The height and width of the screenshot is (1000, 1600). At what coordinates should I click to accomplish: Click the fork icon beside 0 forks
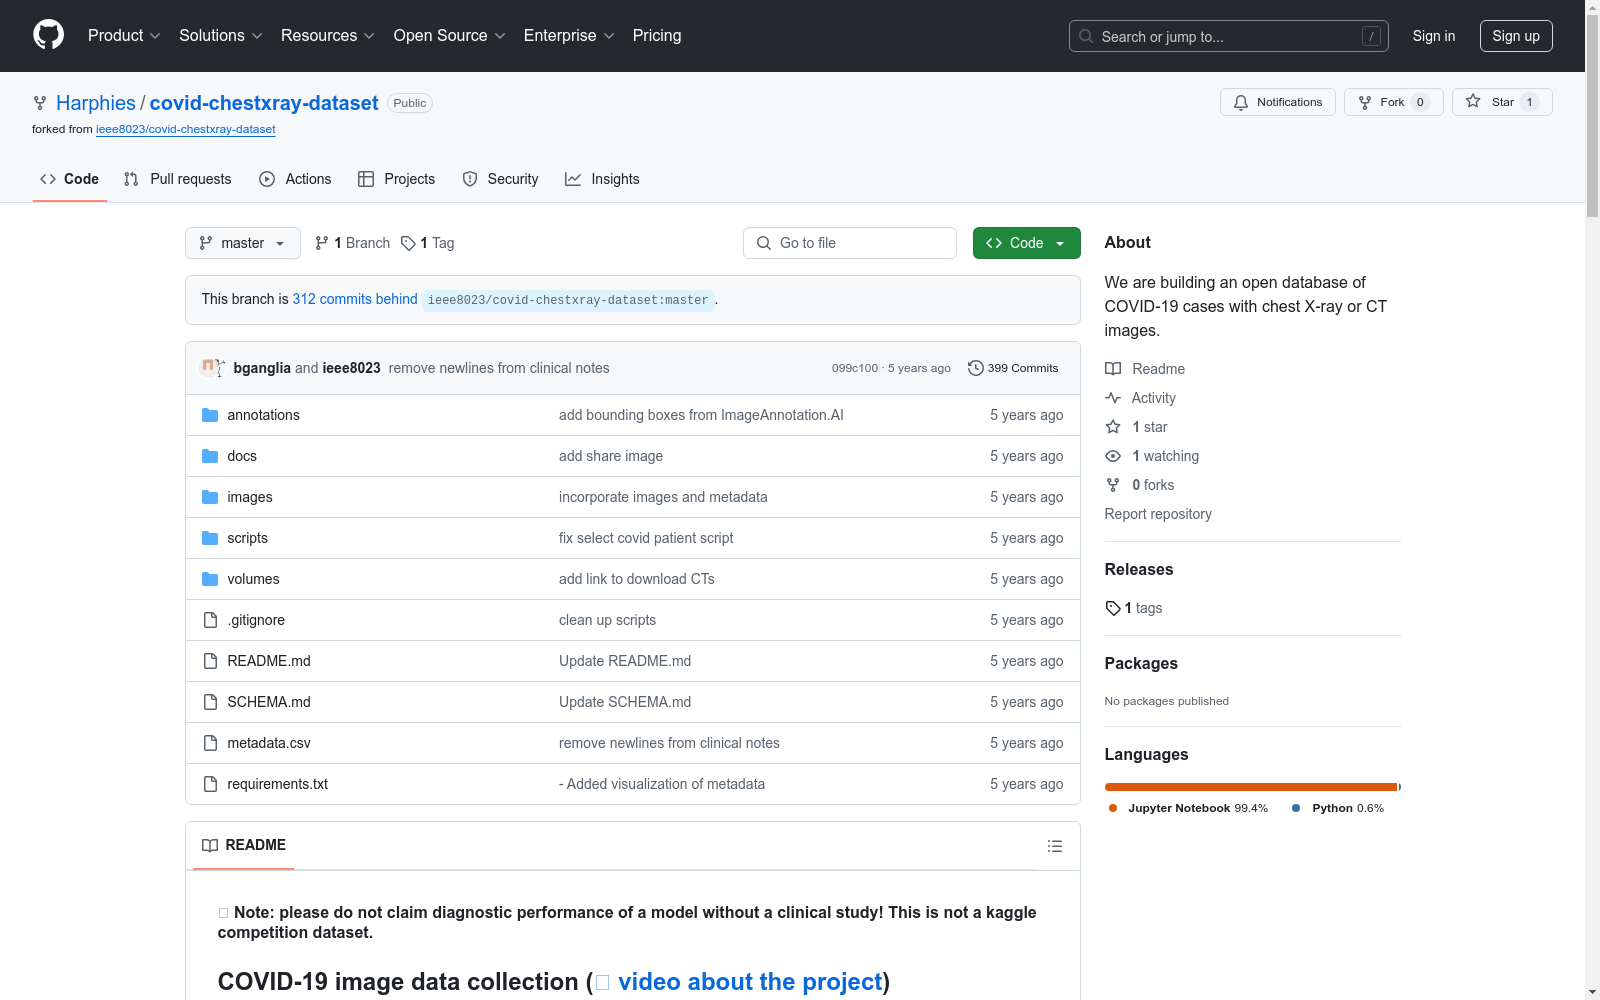(x=1113, y=485)
